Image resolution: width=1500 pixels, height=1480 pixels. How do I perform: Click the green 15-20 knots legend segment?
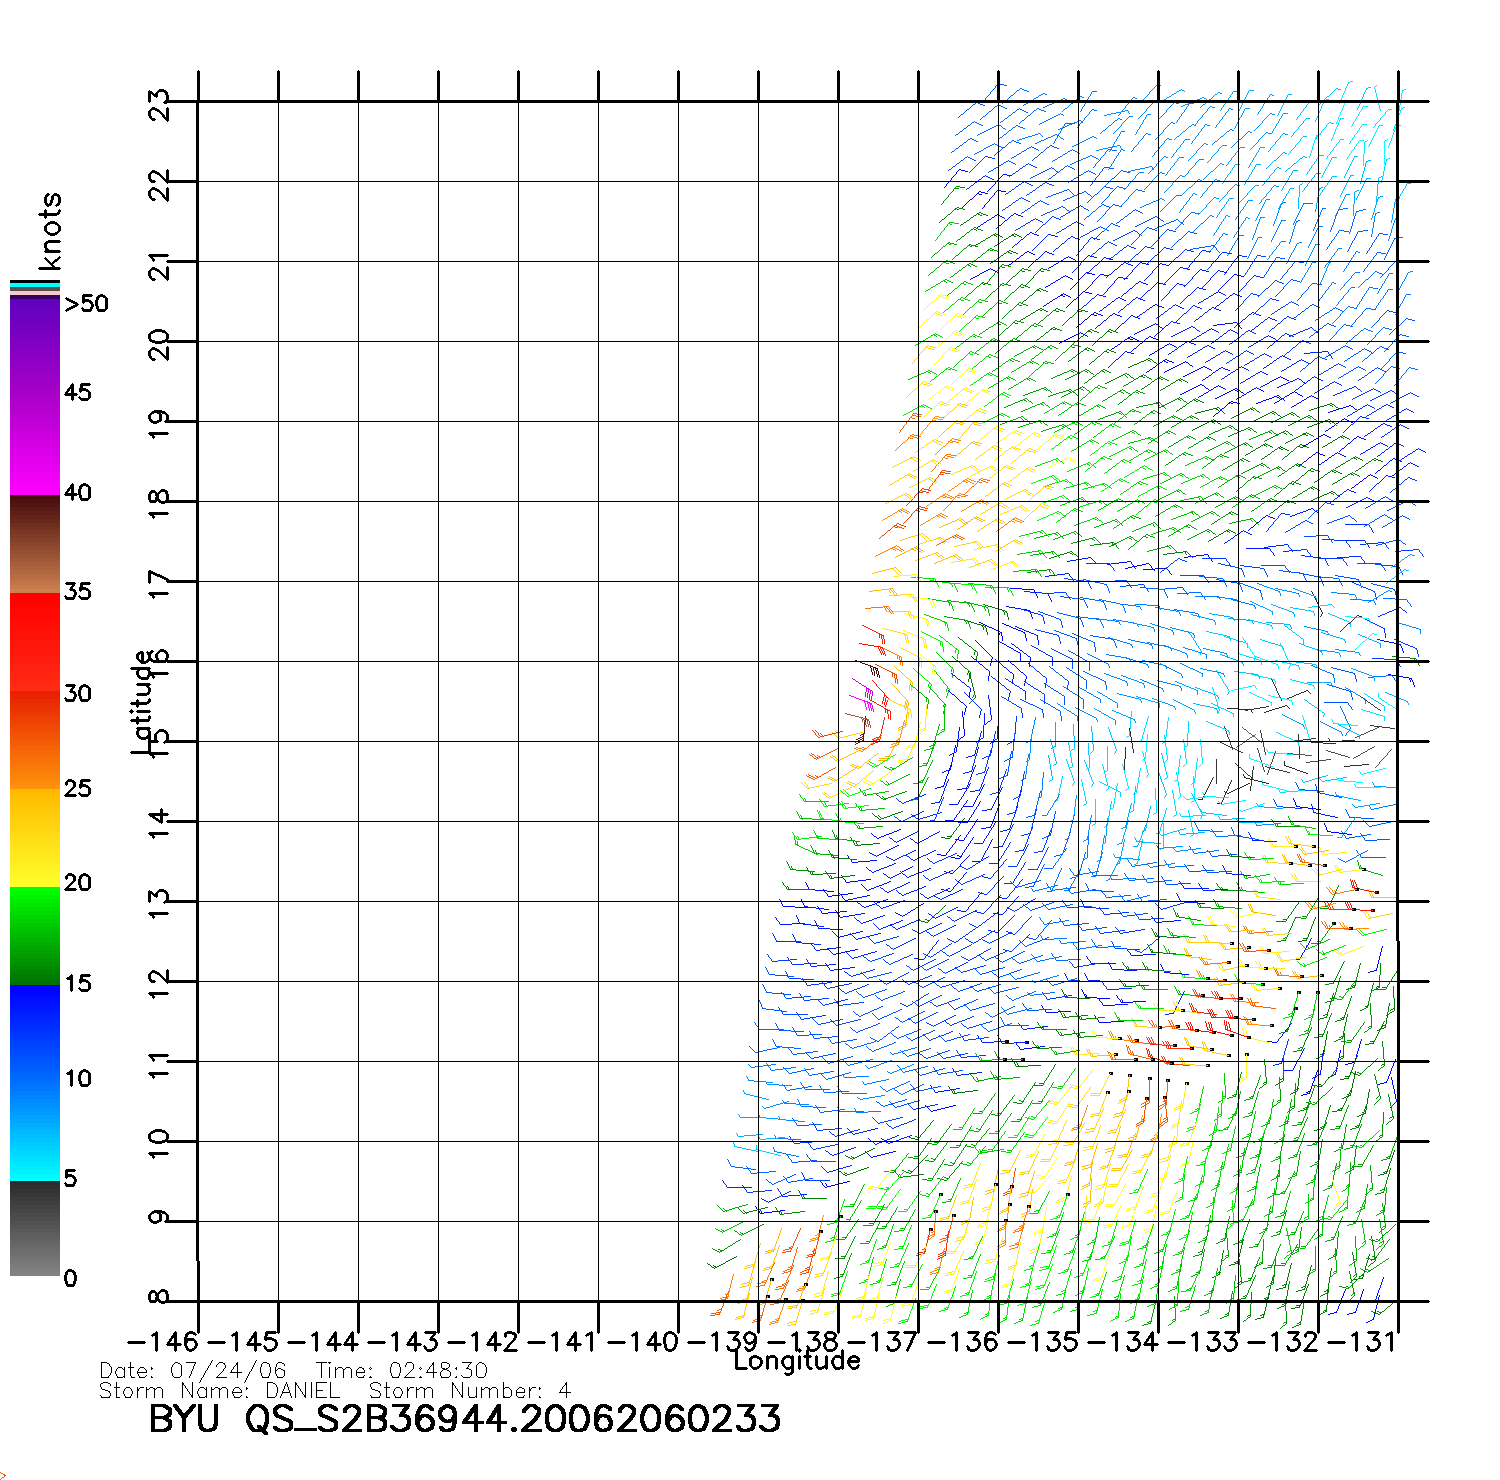point(35,935)
